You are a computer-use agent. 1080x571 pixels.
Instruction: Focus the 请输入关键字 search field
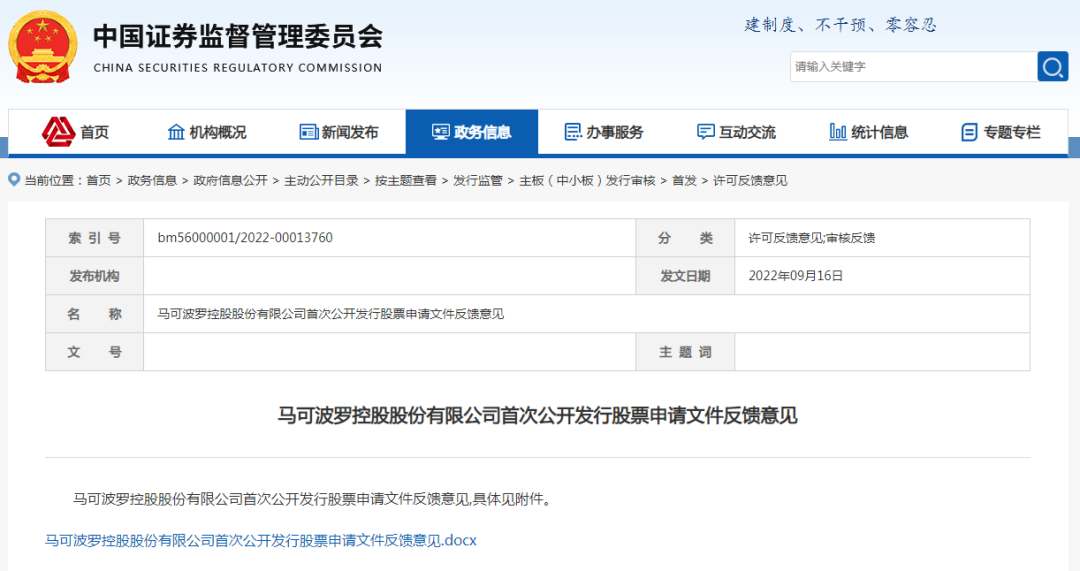913,67
